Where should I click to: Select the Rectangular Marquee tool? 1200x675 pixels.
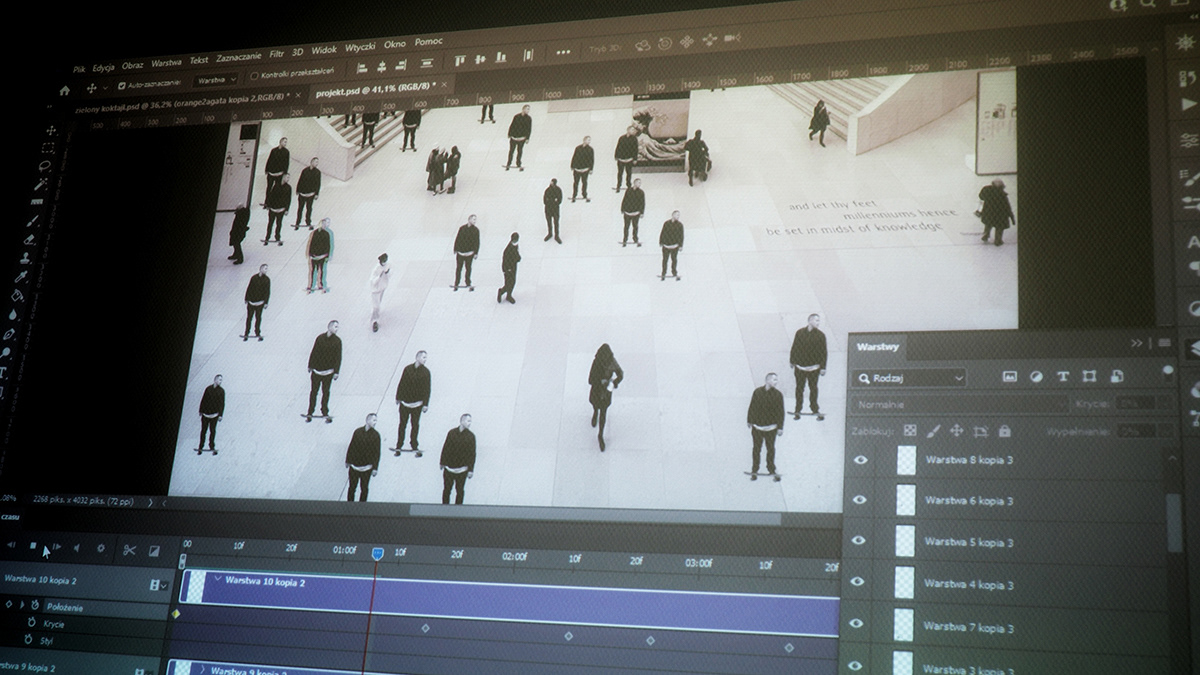48,148
